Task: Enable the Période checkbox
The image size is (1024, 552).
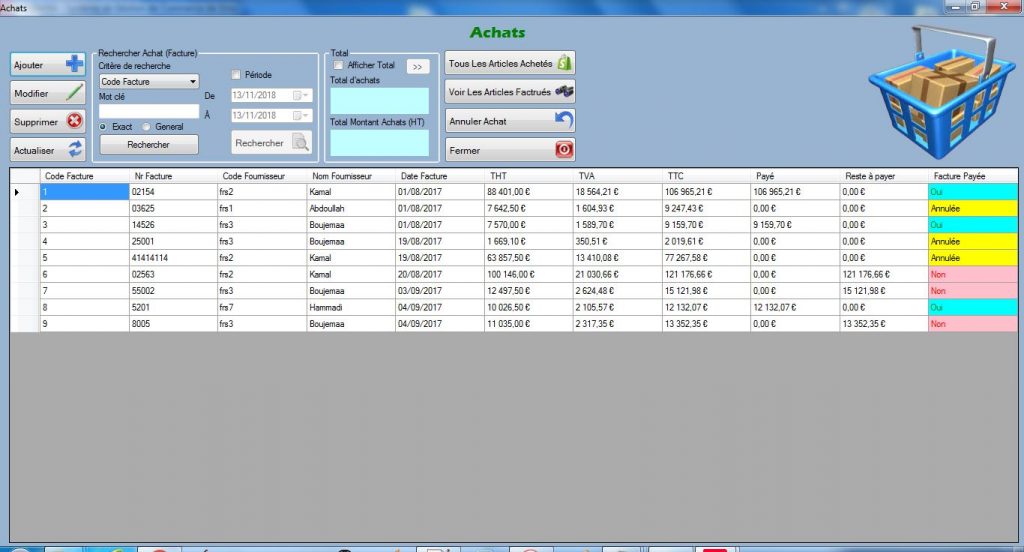Action: click(x=236, y=75)
